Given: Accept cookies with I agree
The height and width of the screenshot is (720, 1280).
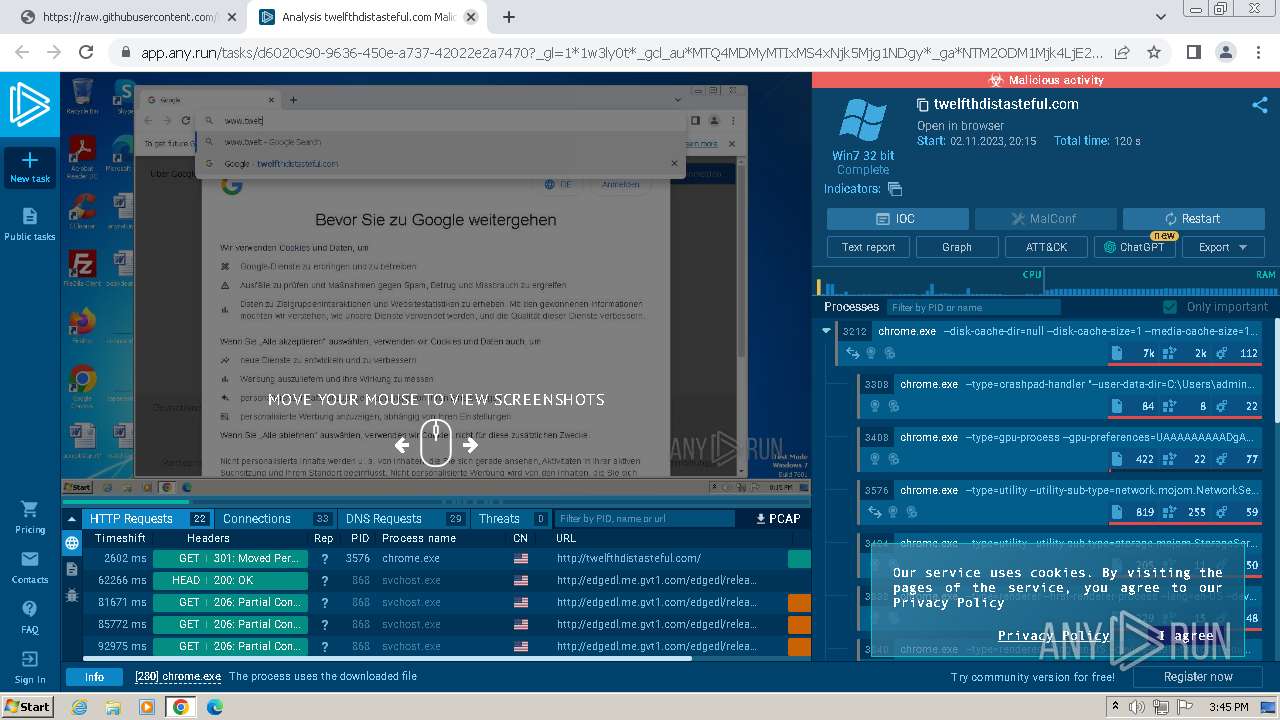Looking at the screenshot, I should click(x=1186, y=635).
